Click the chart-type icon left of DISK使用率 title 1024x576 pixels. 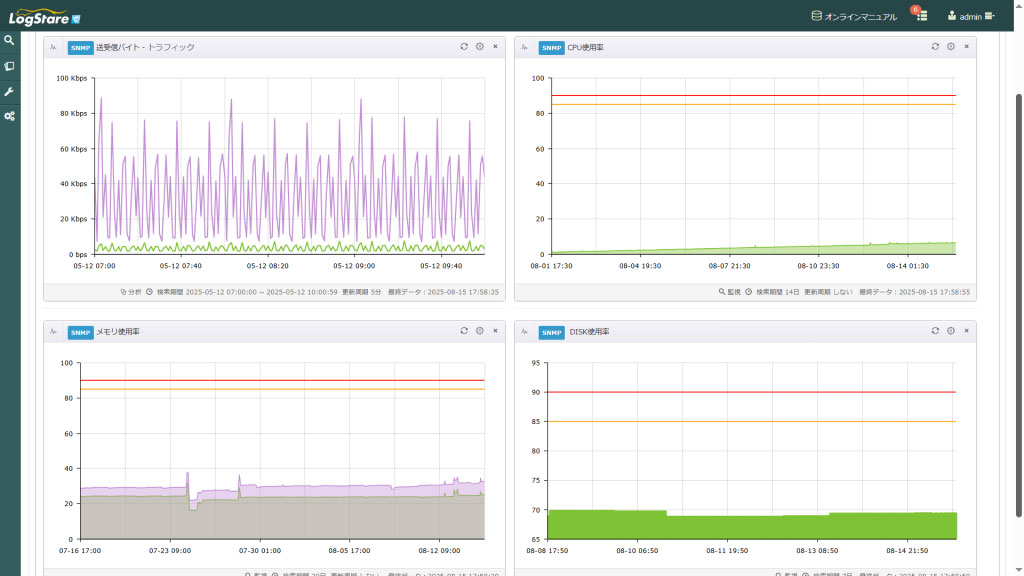pos(524,332)
